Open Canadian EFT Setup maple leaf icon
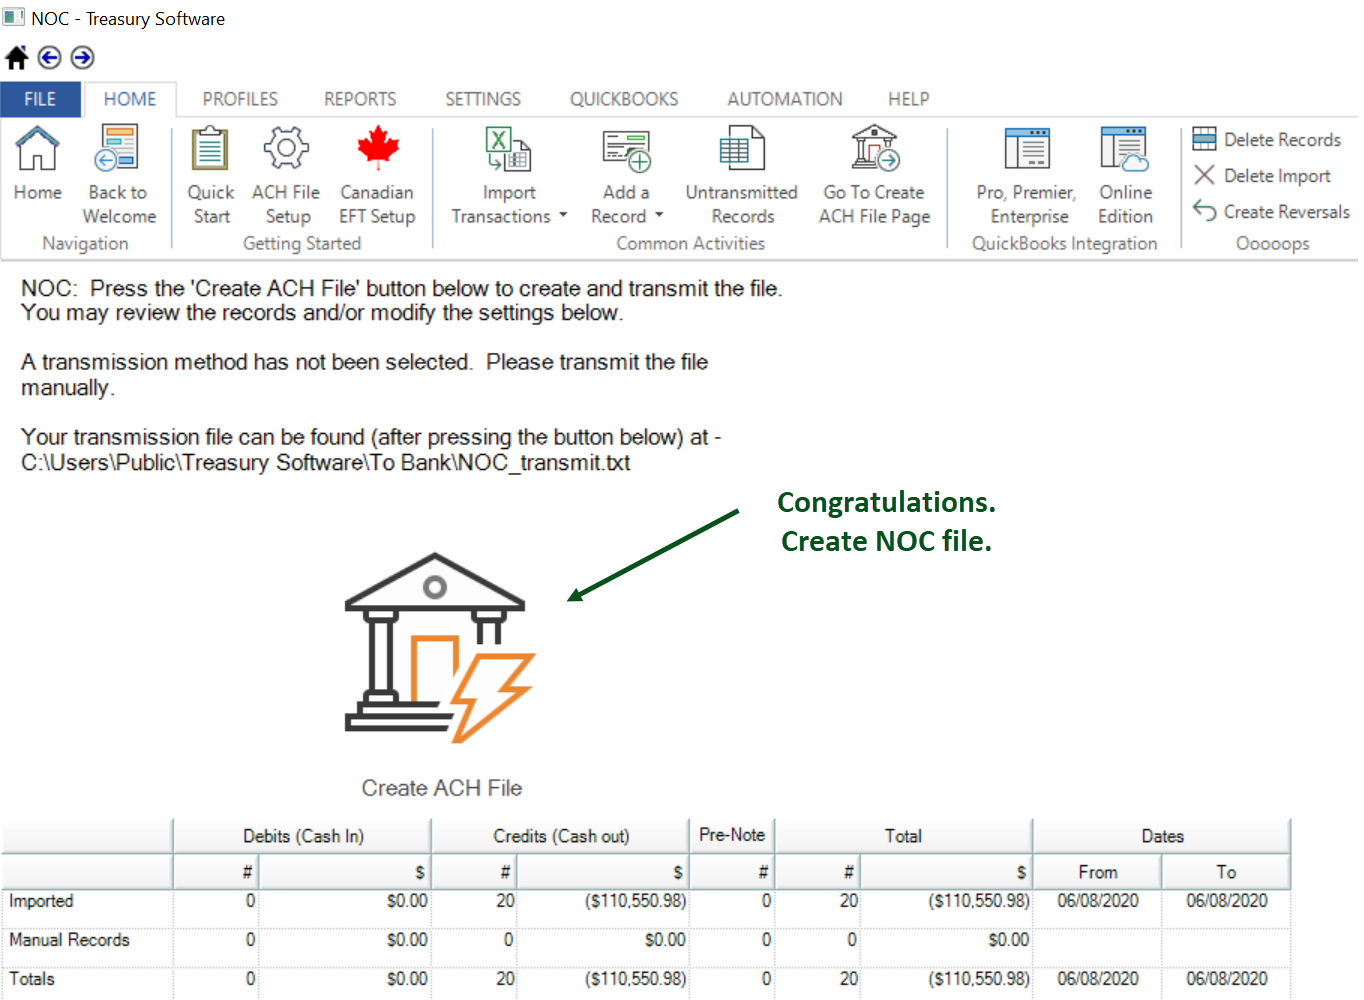Image resolution: width=1364 pixels, height=1000 pixels. pyautogui.click(x=377, y=148)
